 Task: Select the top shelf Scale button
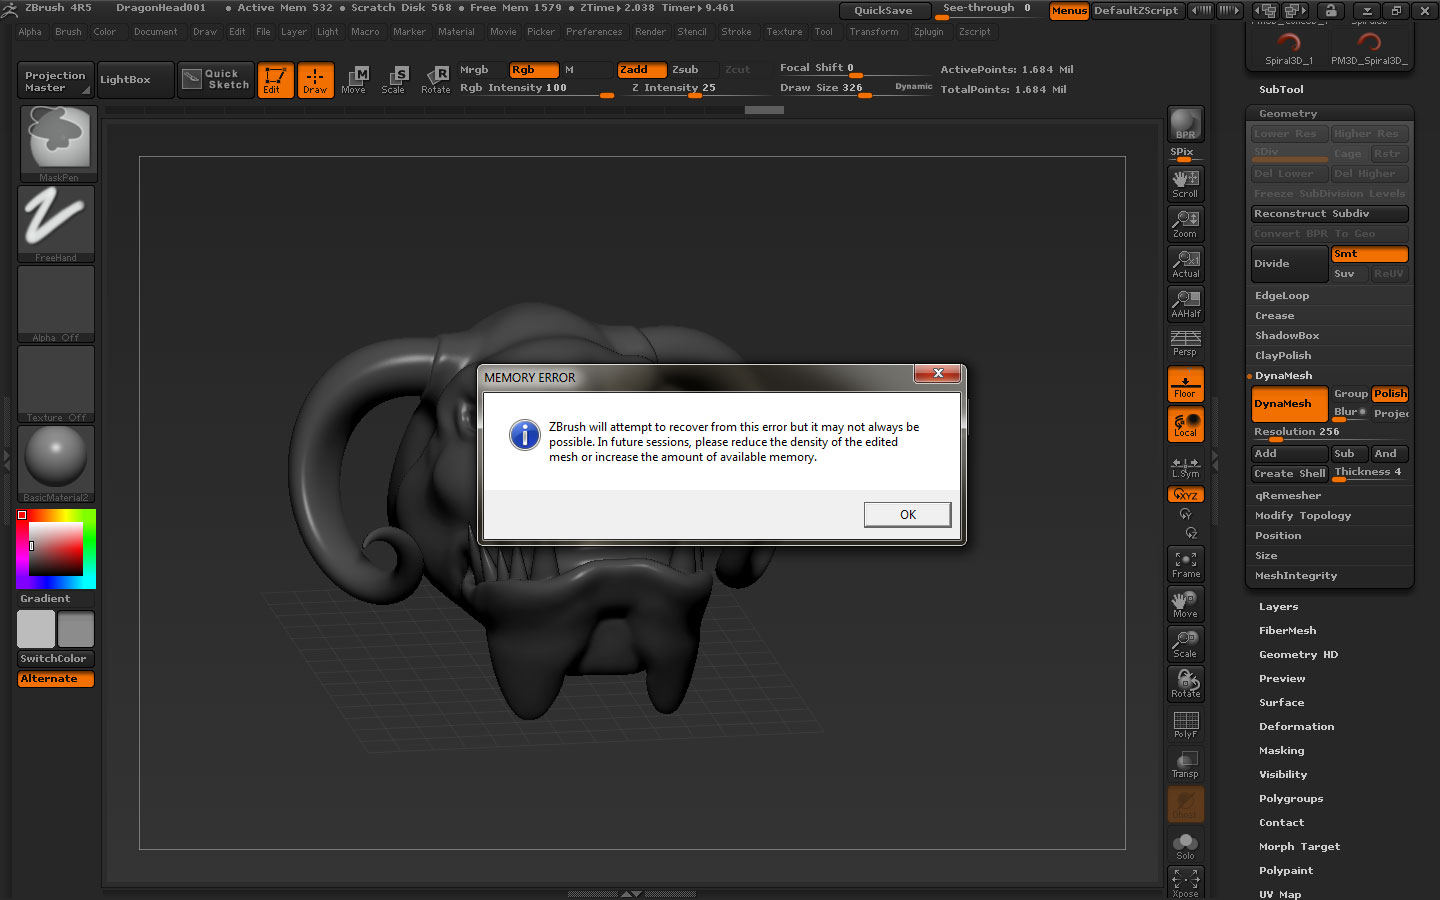(394, 80)
